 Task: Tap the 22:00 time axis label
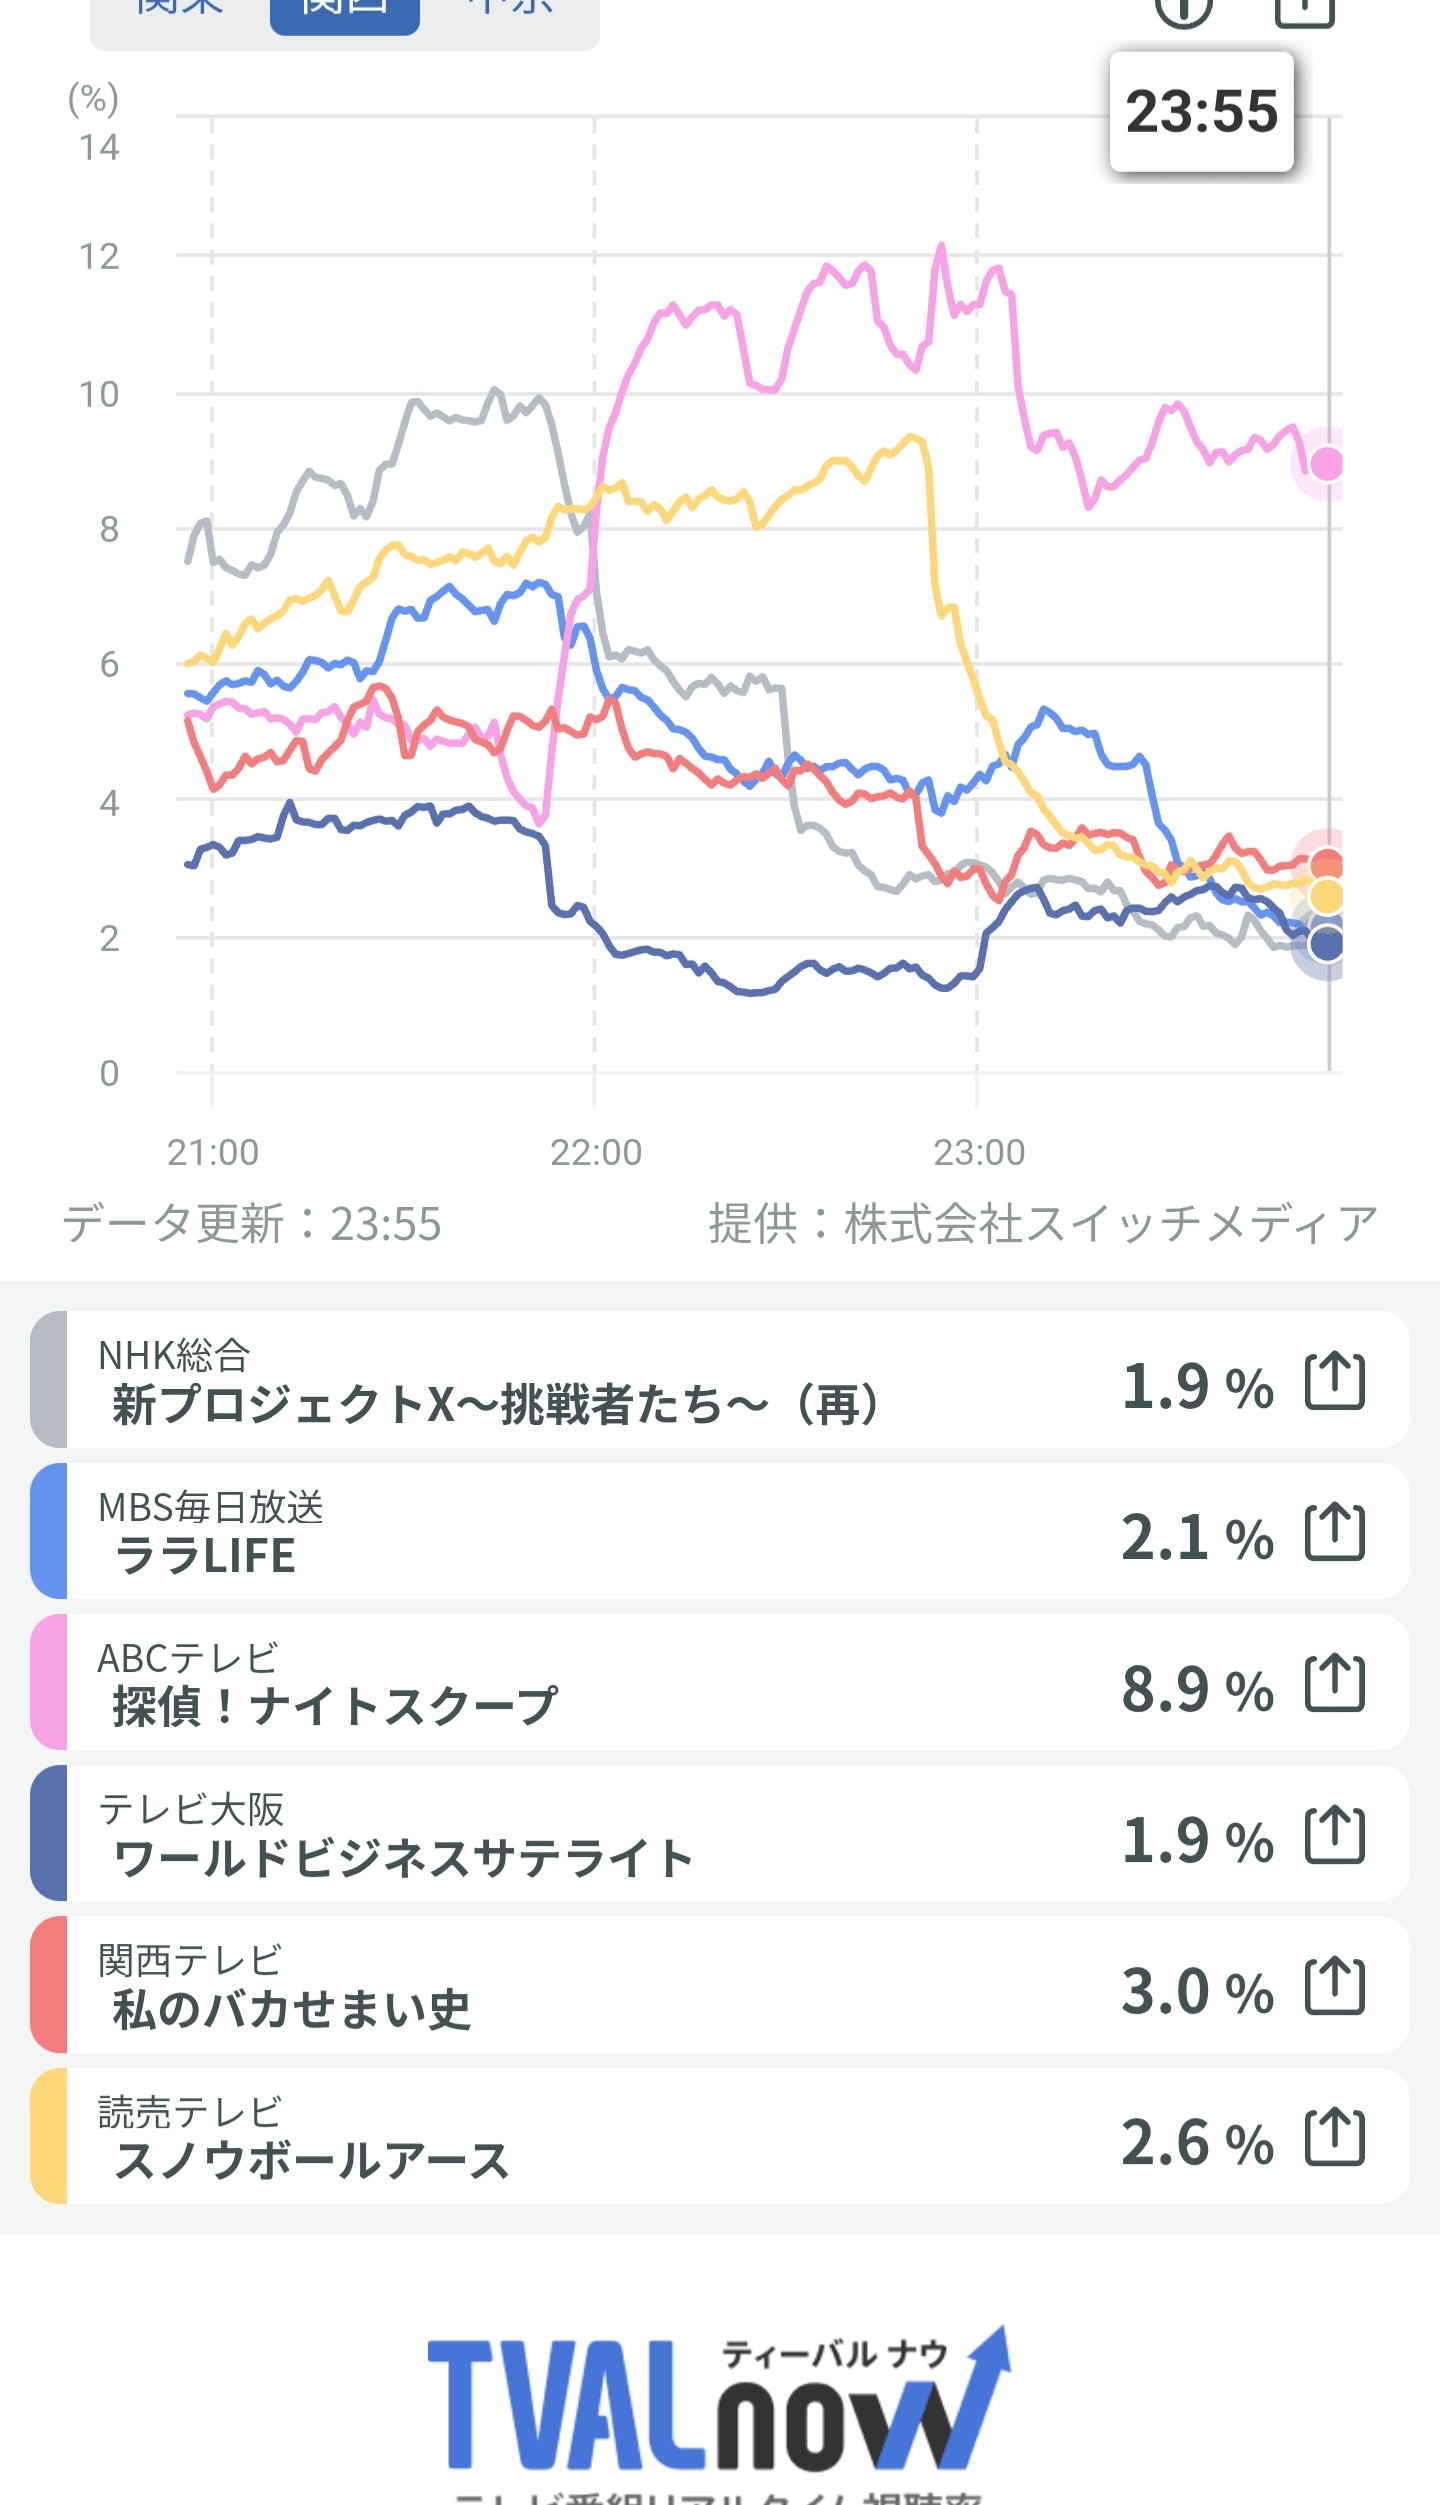tap(595, 1153)
